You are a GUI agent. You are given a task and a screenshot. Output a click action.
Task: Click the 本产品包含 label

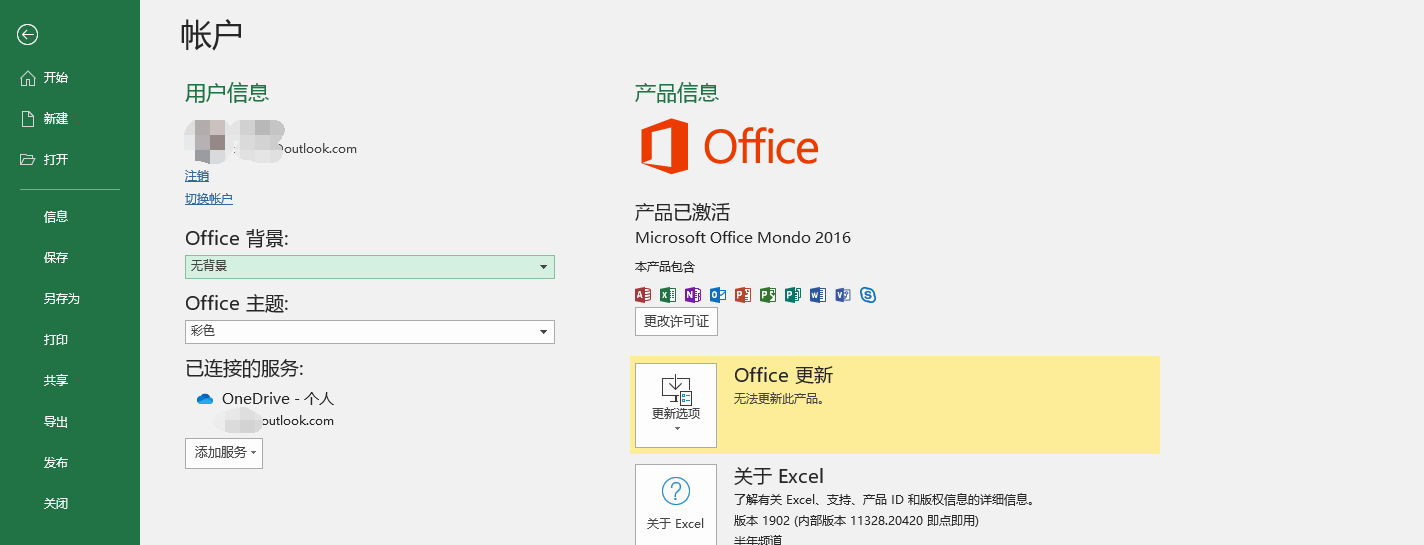(665, 267)
